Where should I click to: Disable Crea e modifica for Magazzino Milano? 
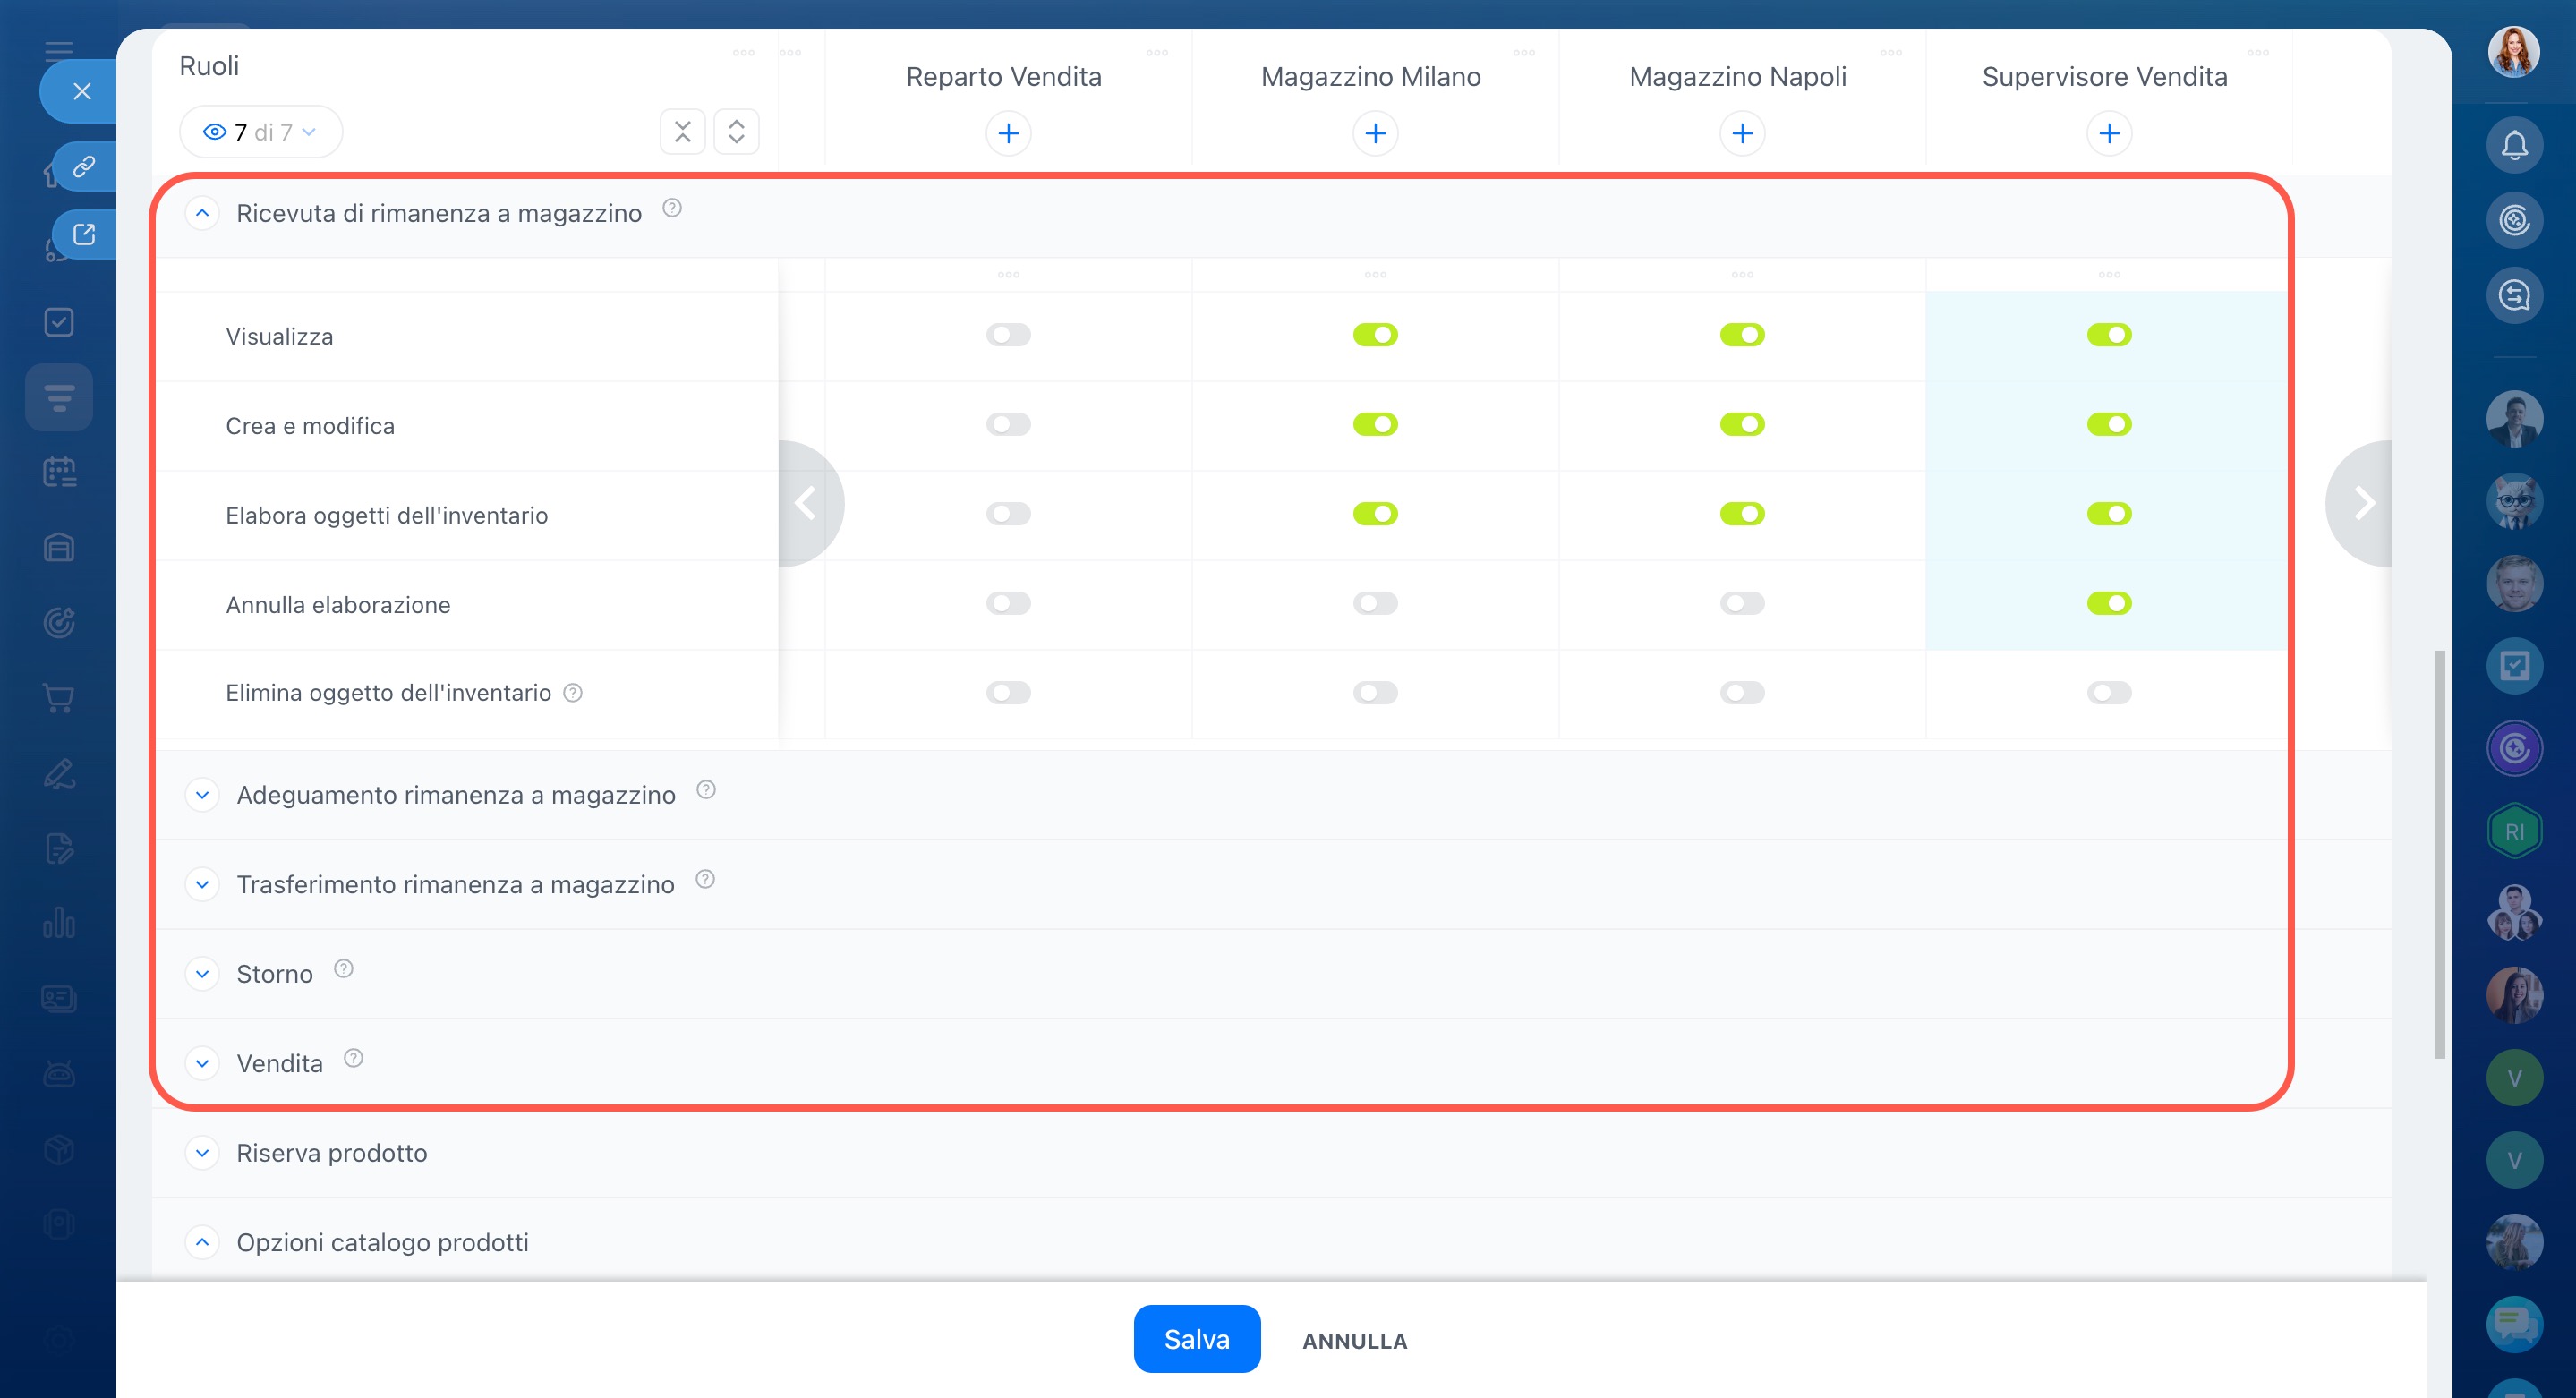[x=1375, y=424]
